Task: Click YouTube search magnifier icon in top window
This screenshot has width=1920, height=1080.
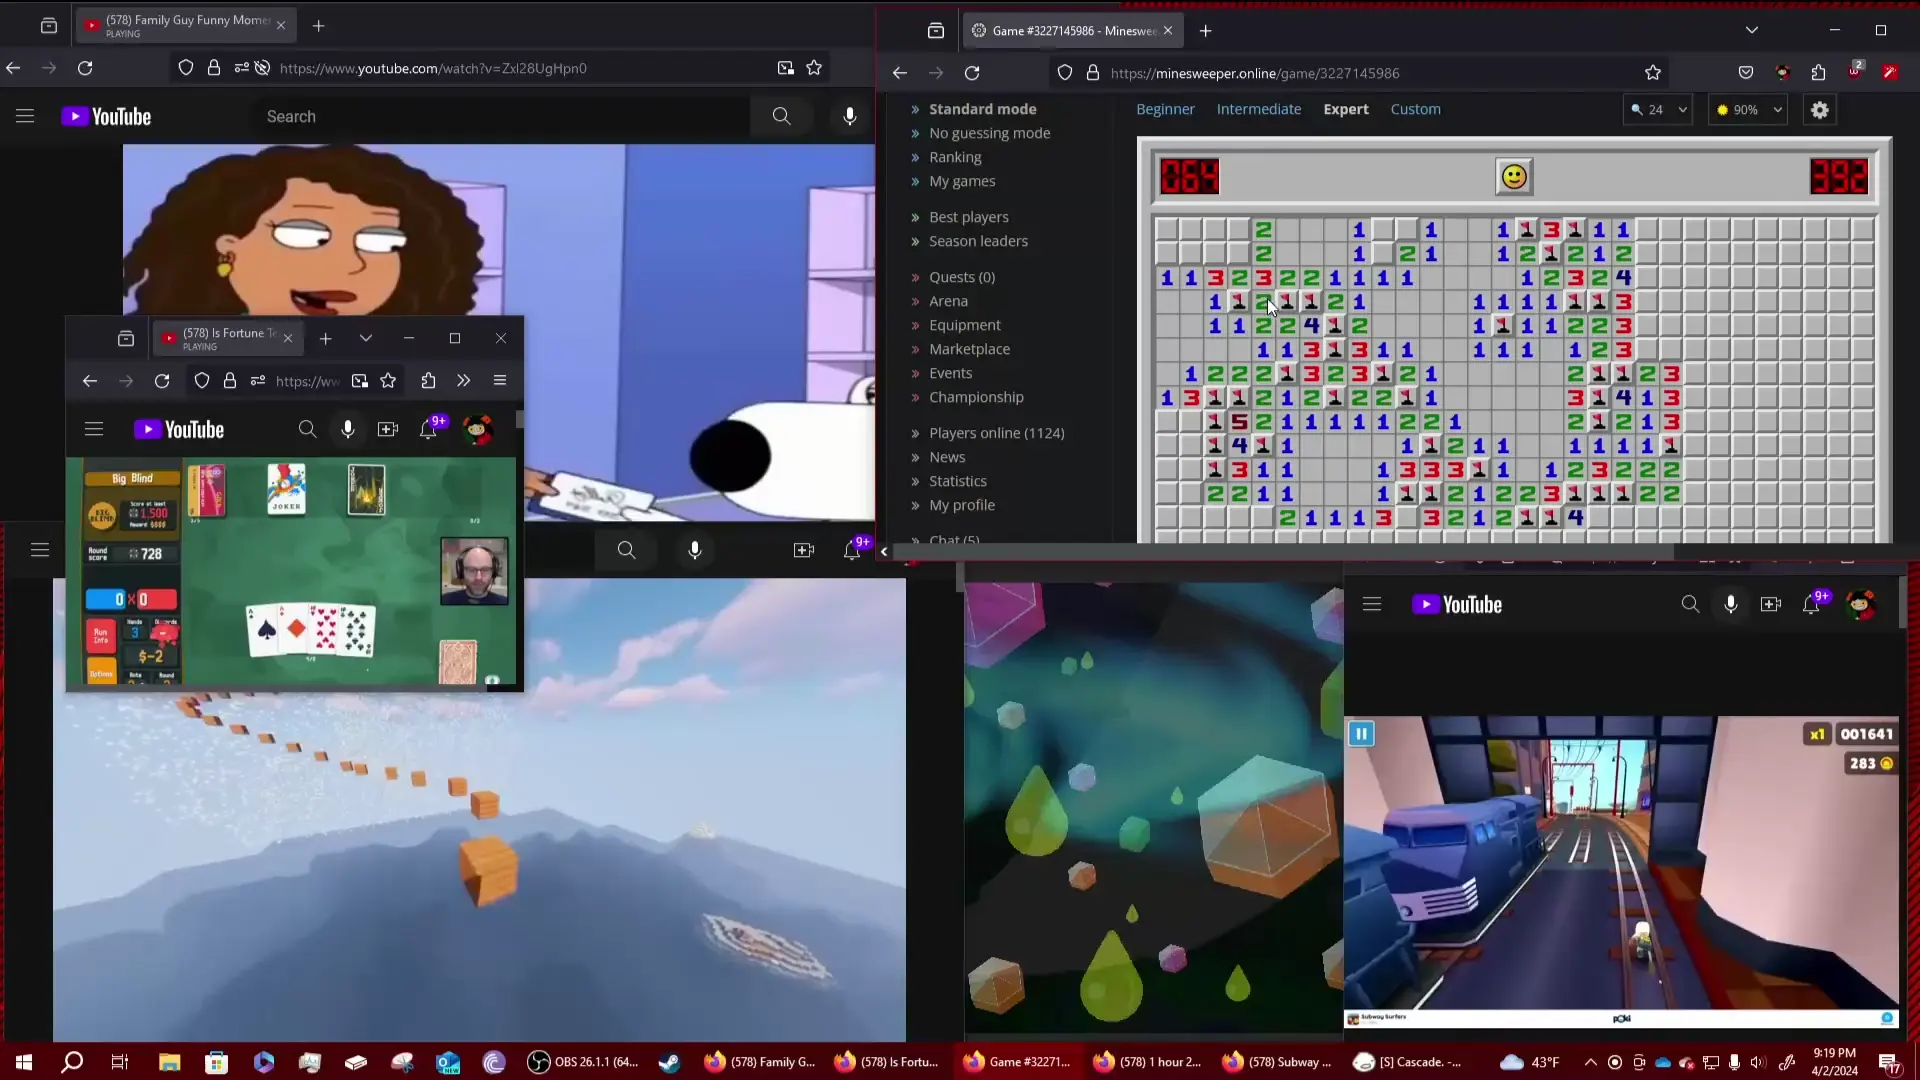Action: [781, 116]
